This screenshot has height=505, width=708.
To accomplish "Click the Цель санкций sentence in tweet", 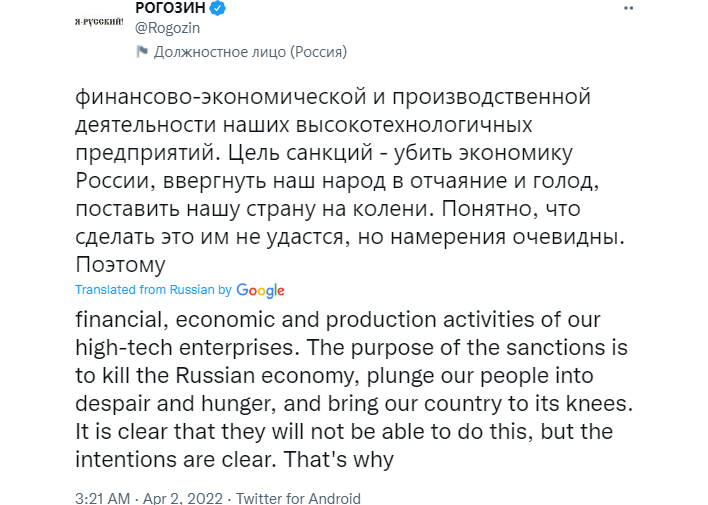I will tap(337, 181).
